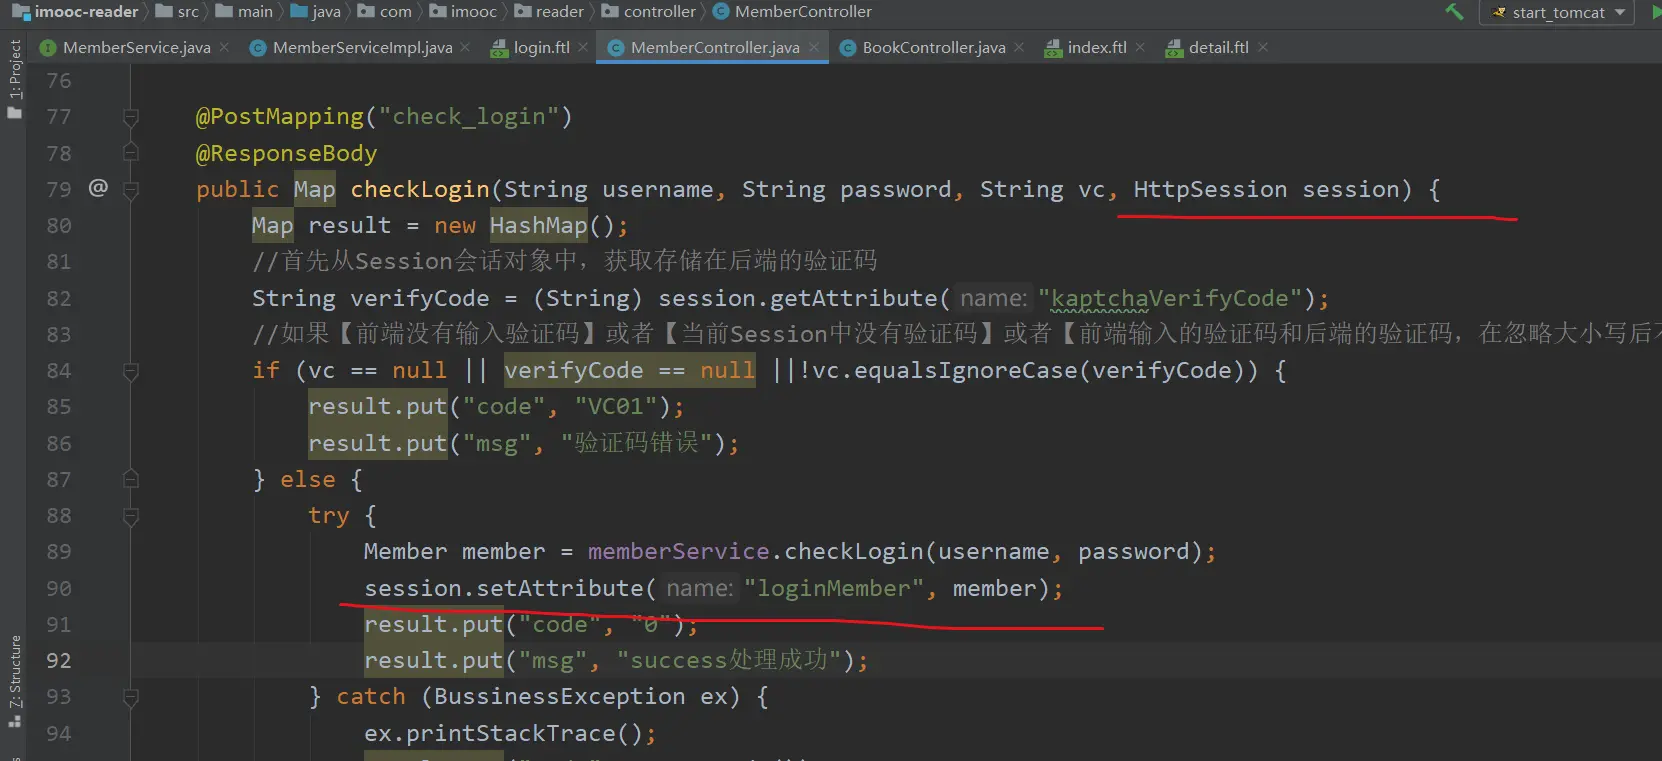The image size is (1662, 761).
Task: Click the @ gutter icon on line 79
Action: [98, 188]
